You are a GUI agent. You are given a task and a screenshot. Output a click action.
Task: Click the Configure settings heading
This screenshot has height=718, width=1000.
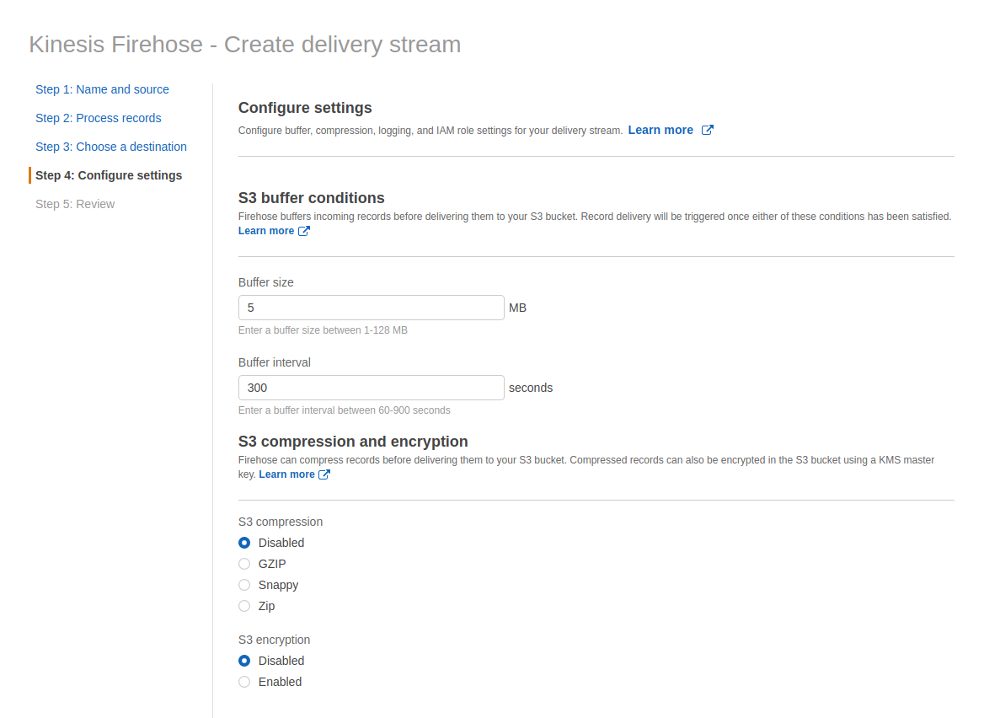(305, 108)
